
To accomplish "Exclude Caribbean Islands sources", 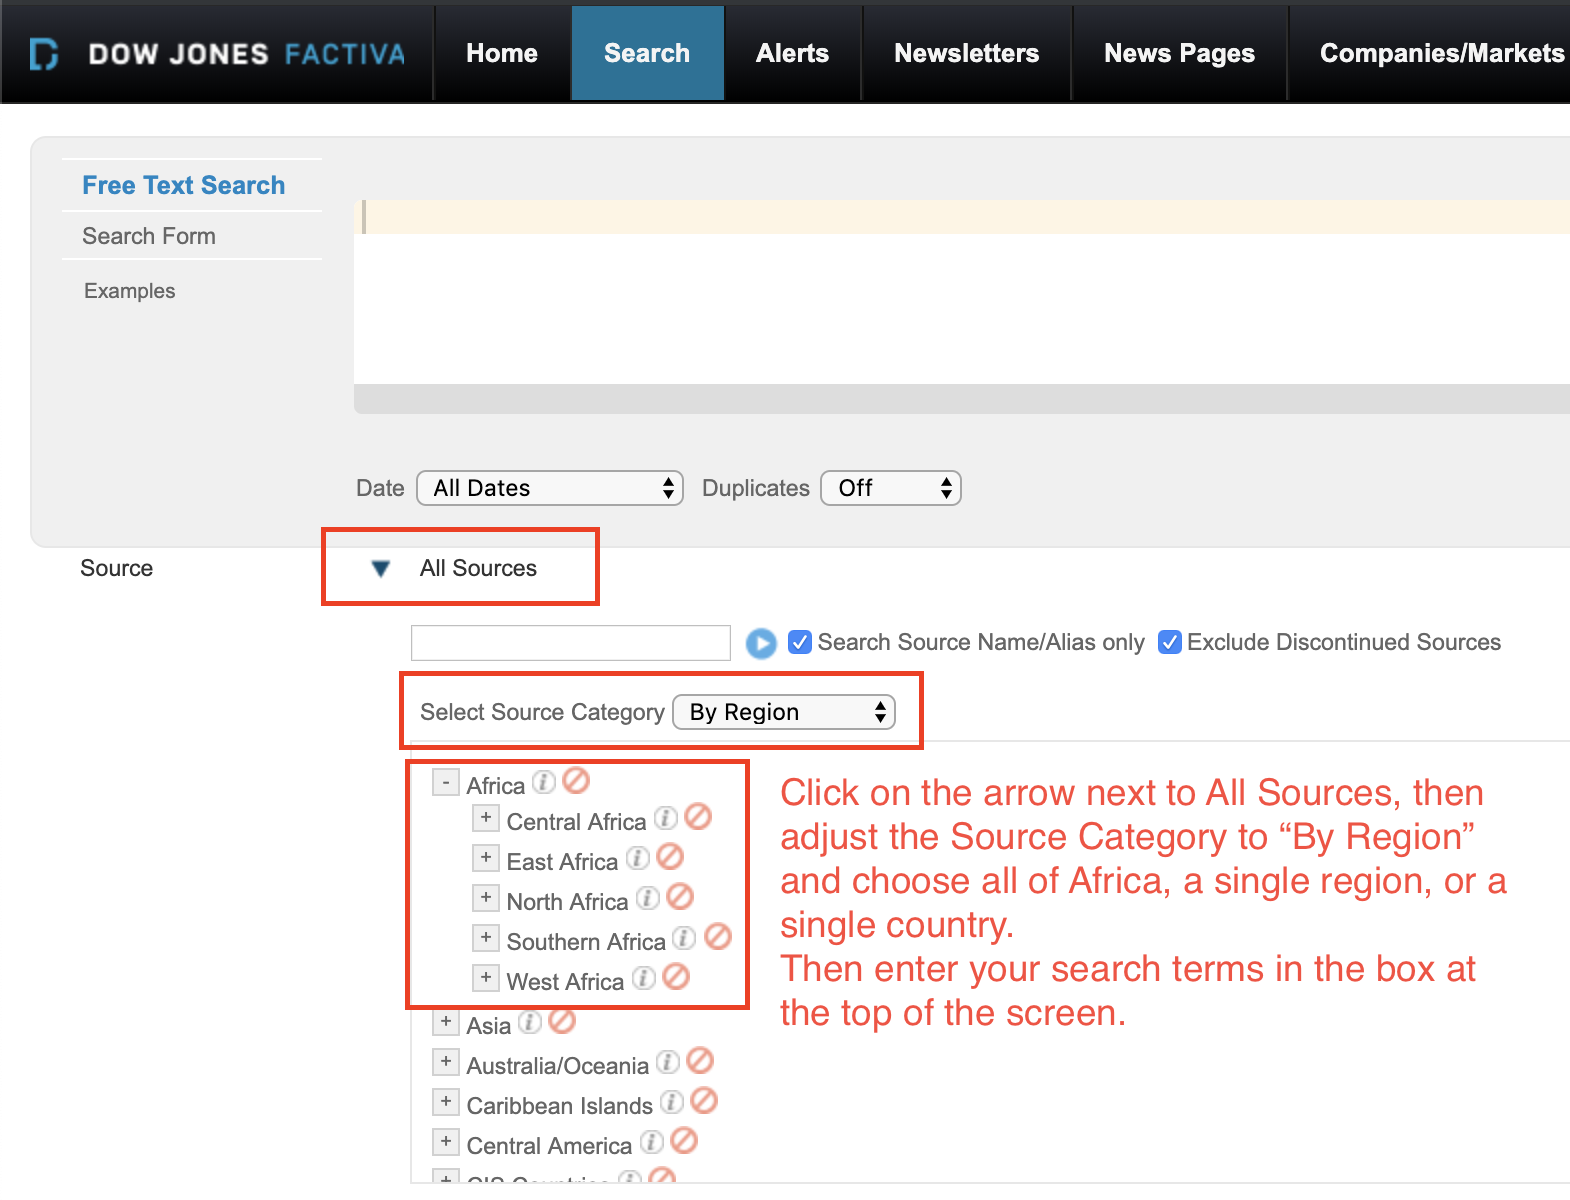I will click(704, 1101).
